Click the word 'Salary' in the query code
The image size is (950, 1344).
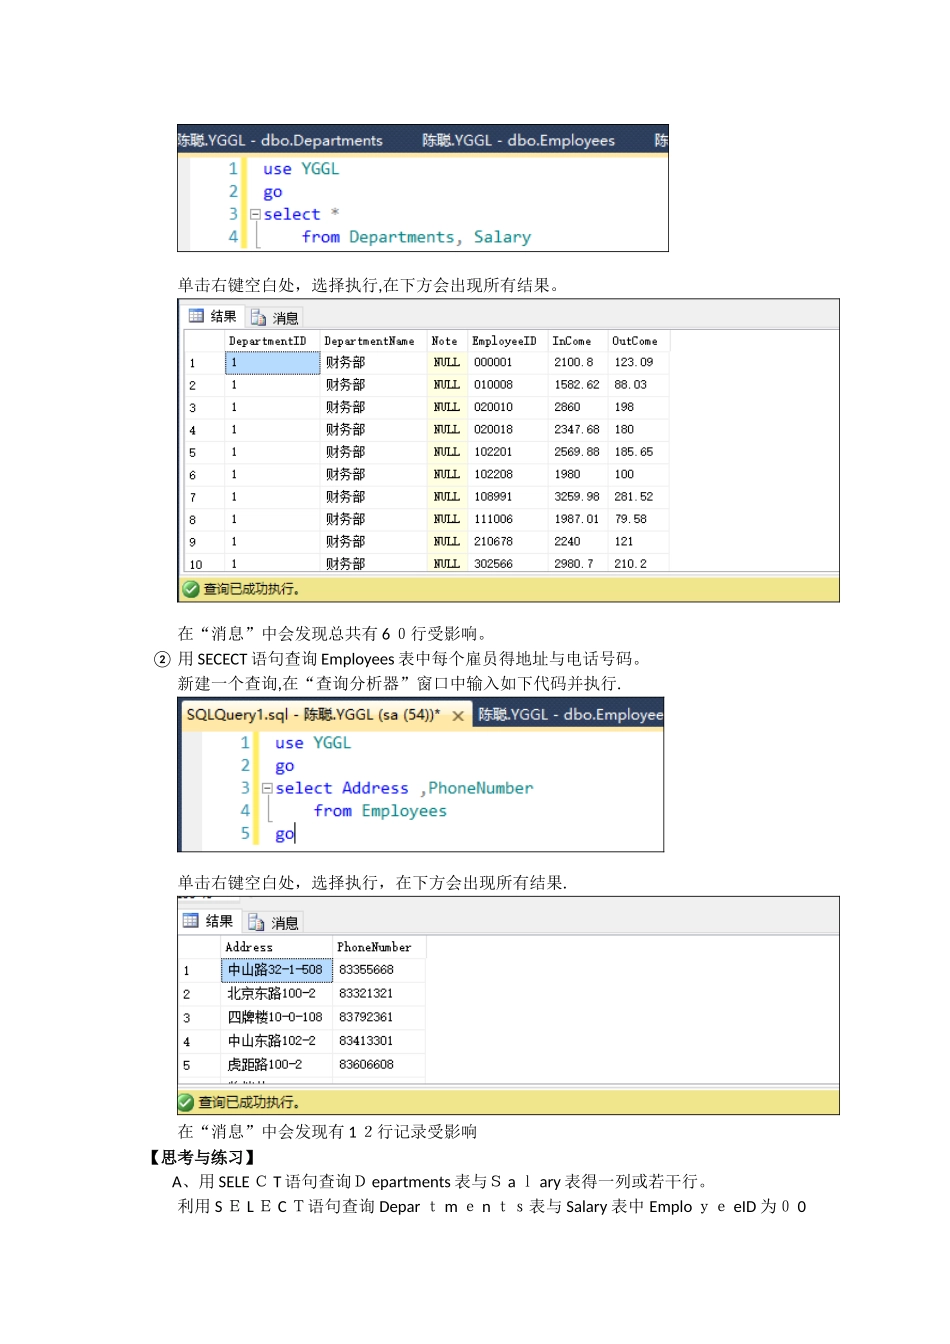point(502,238)
